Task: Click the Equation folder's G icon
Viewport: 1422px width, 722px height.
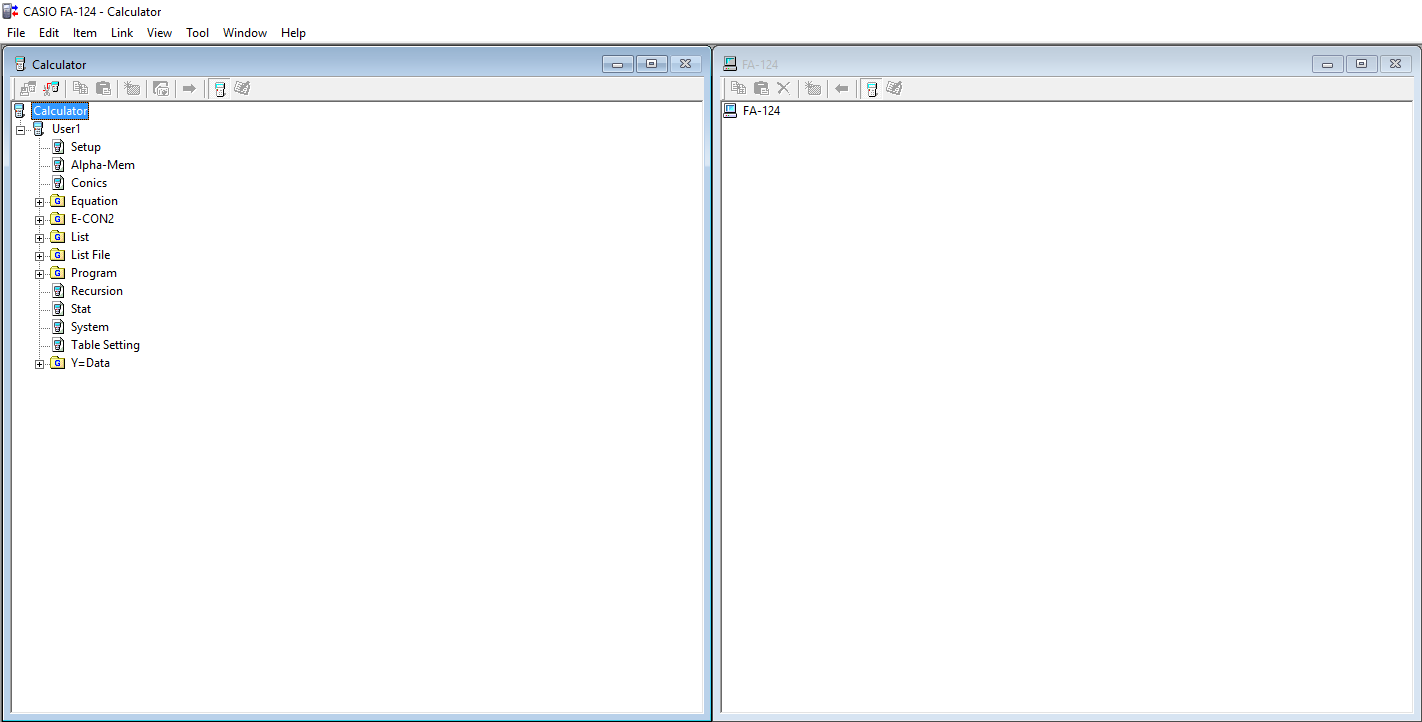Action: point(58,201)
